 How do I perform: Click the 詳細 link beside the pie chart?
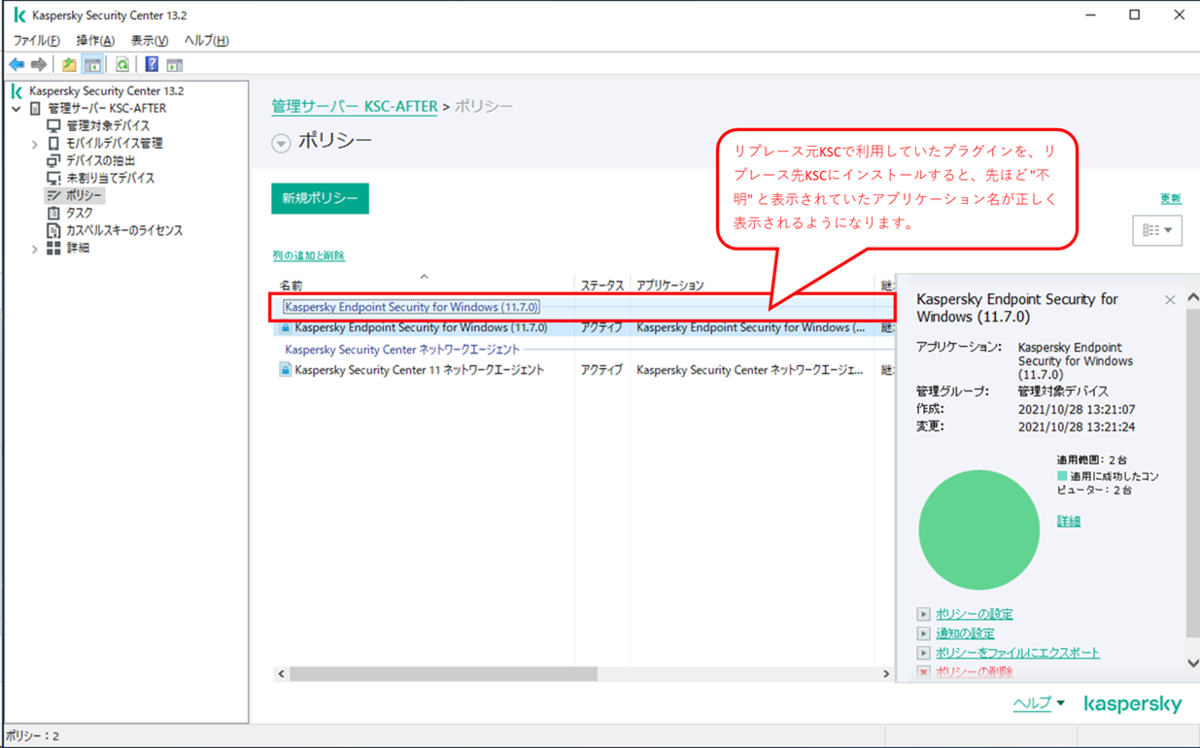[1069, 521]
